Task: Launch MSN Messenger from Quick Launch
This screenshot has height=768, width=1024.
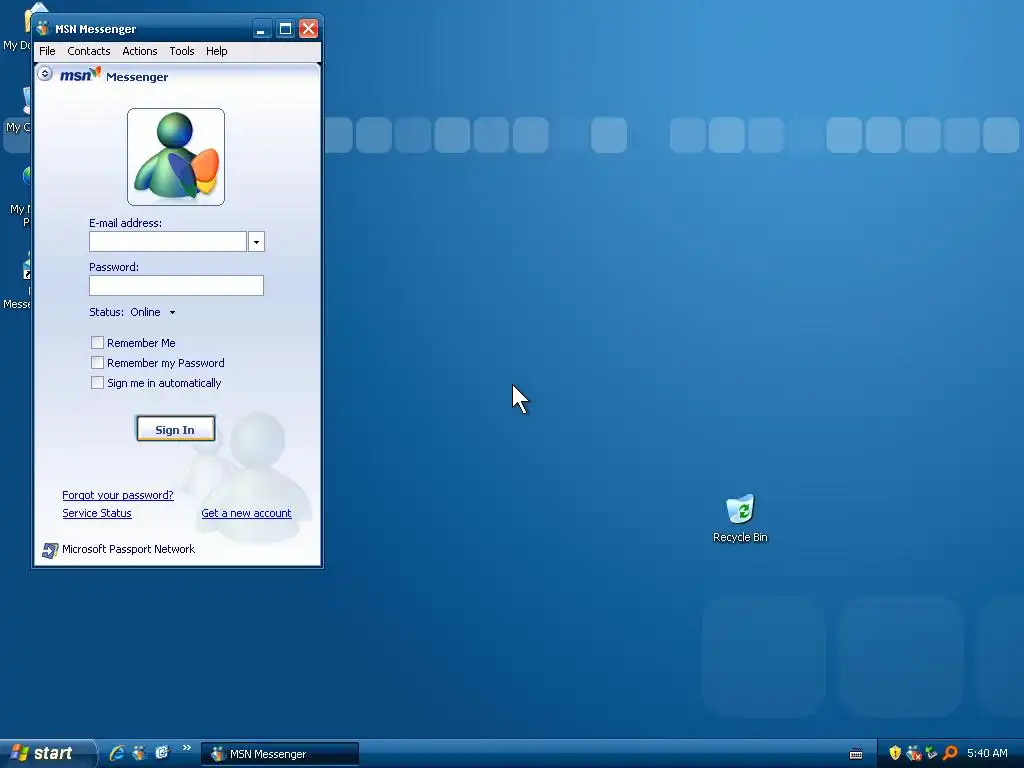Action: (139, 753)
